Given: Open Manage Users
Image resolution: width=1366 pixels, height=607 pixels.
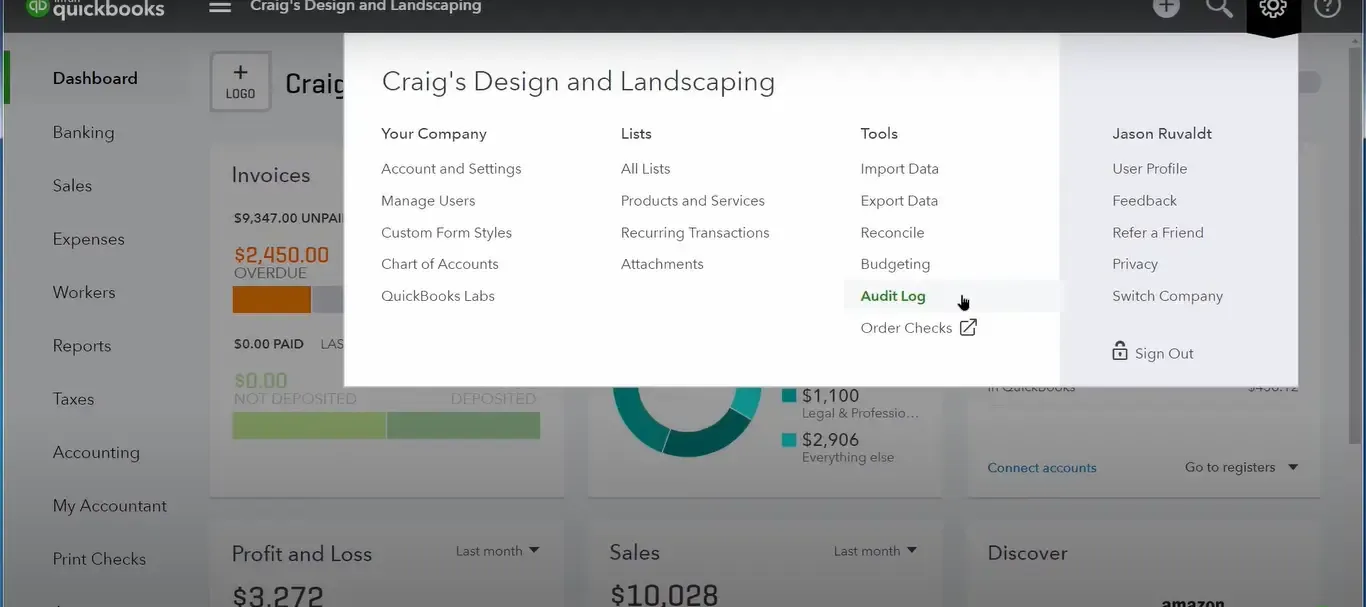Looking at the screenshot, I should [428, 201].
